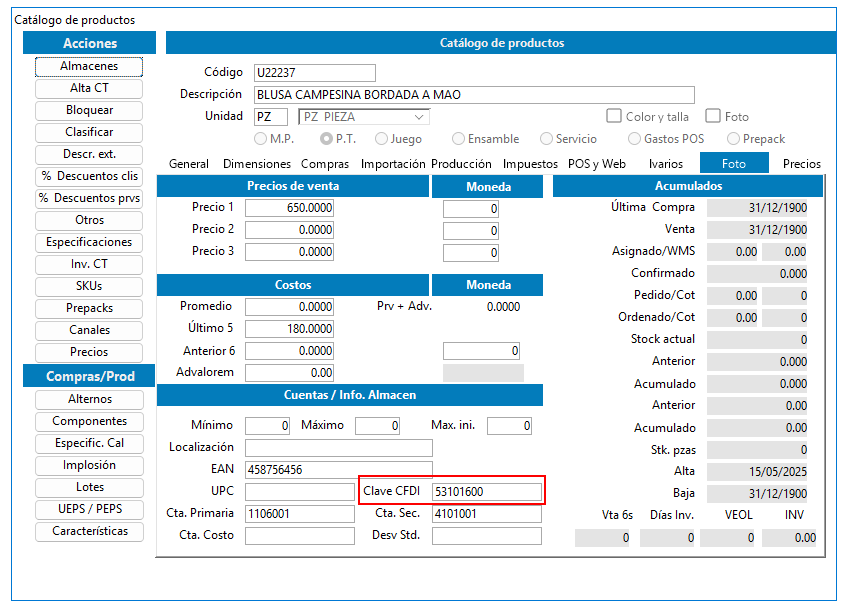Click the Clave CFDI input field
Image resolution: width=846 pixels, height=609 pixels.
[x=486, y=491]
